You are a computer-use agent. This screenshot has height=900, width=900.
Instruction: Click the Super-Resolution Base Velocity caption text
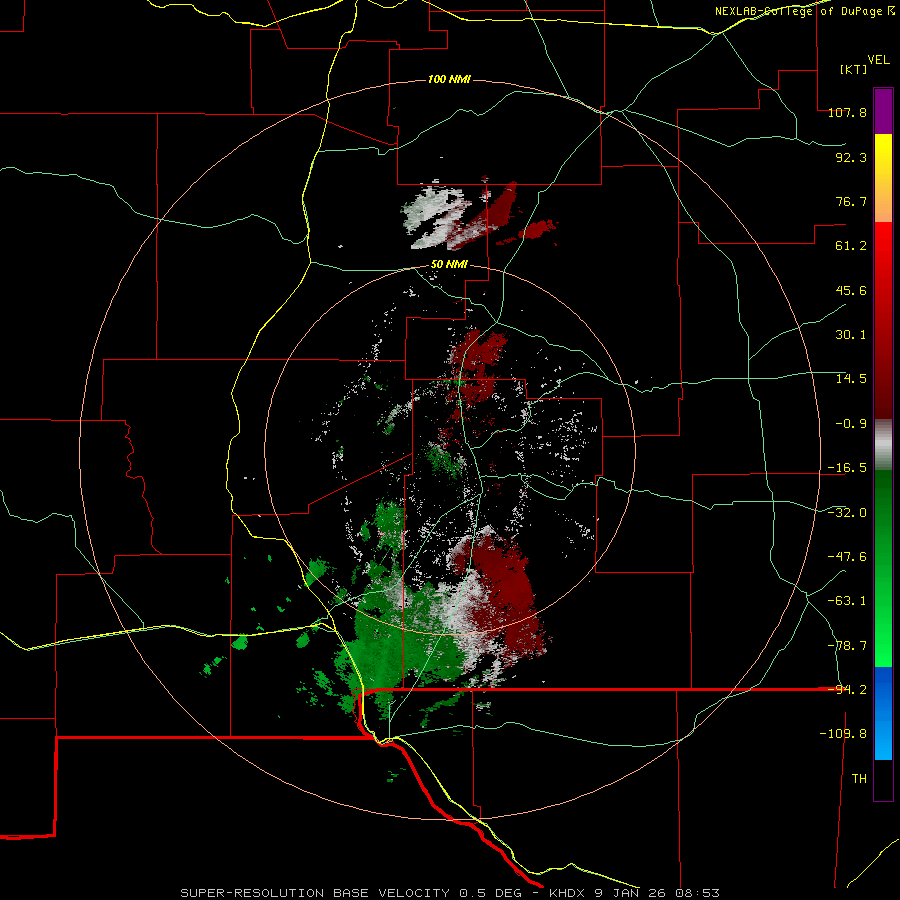[450, 893]
